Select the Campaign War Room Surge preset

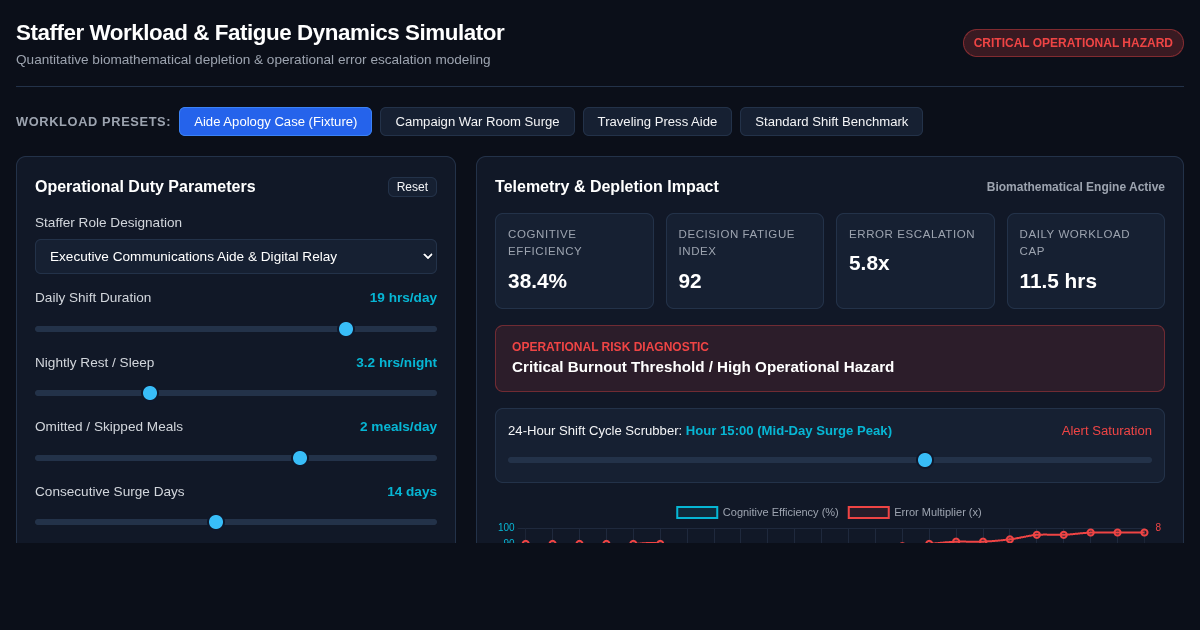(477, 122)
